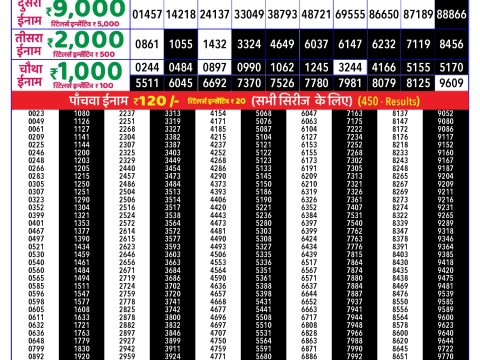This screenshot has width=480, height=360.
Task: Select the number "4166"
Action: (384, 68)
